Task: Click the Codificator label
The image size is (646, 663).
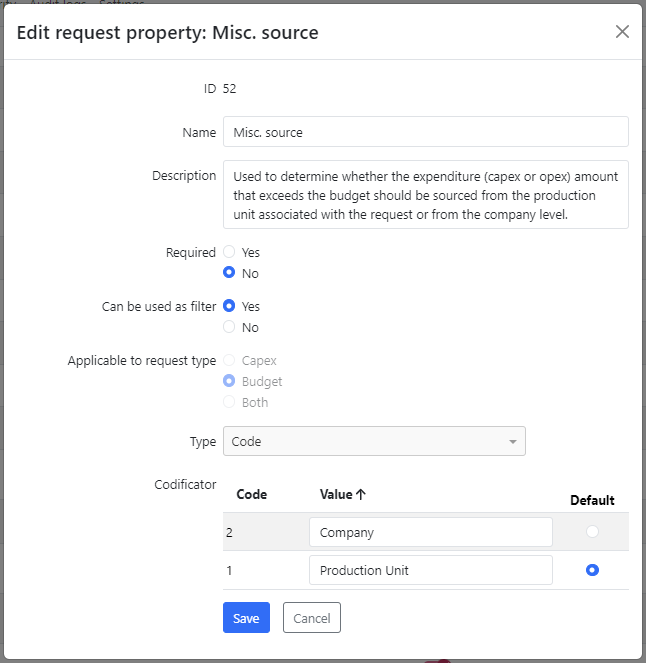Action: point(185,484)
